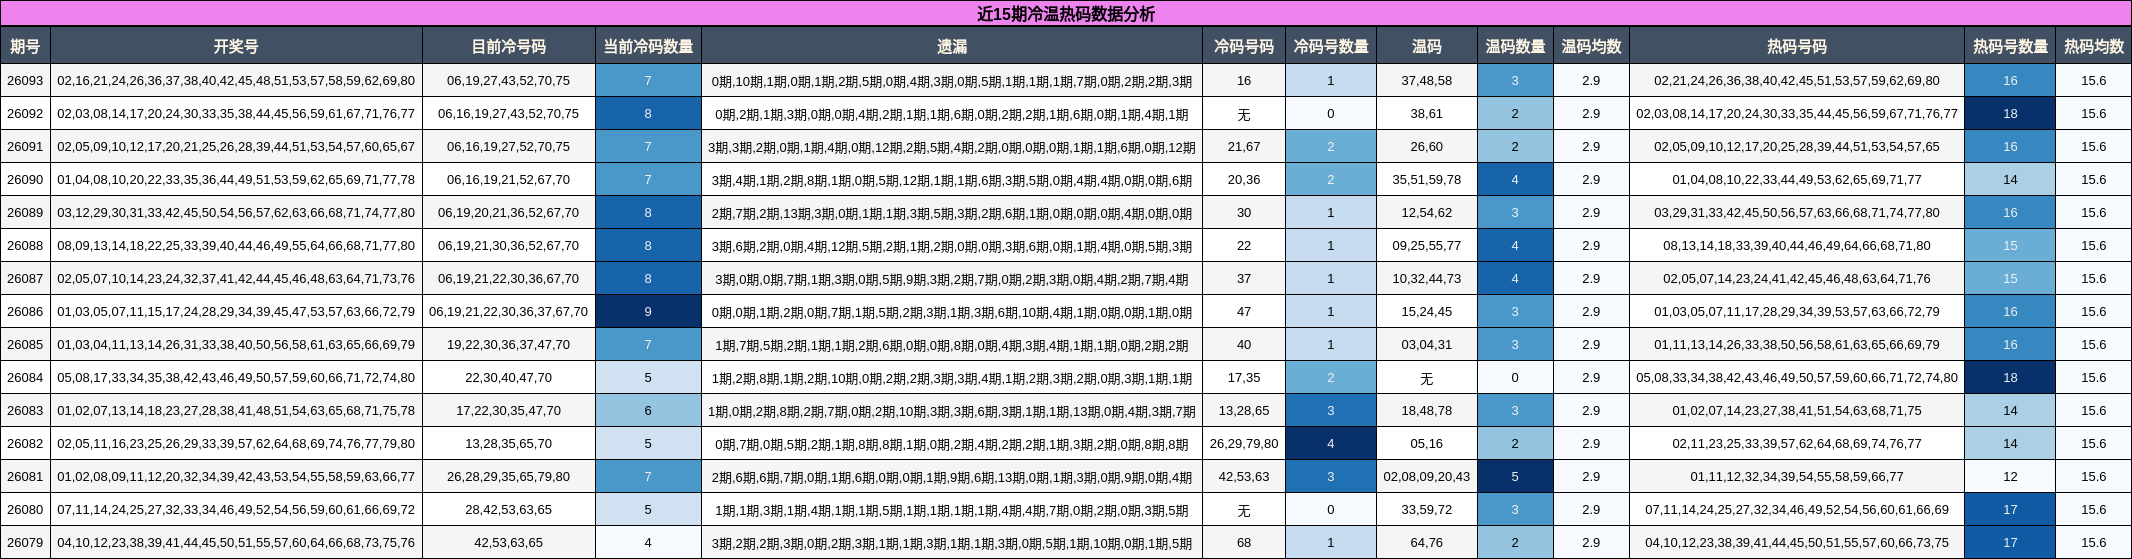Click the 当前冷码数量 column header

pos(648,46)
